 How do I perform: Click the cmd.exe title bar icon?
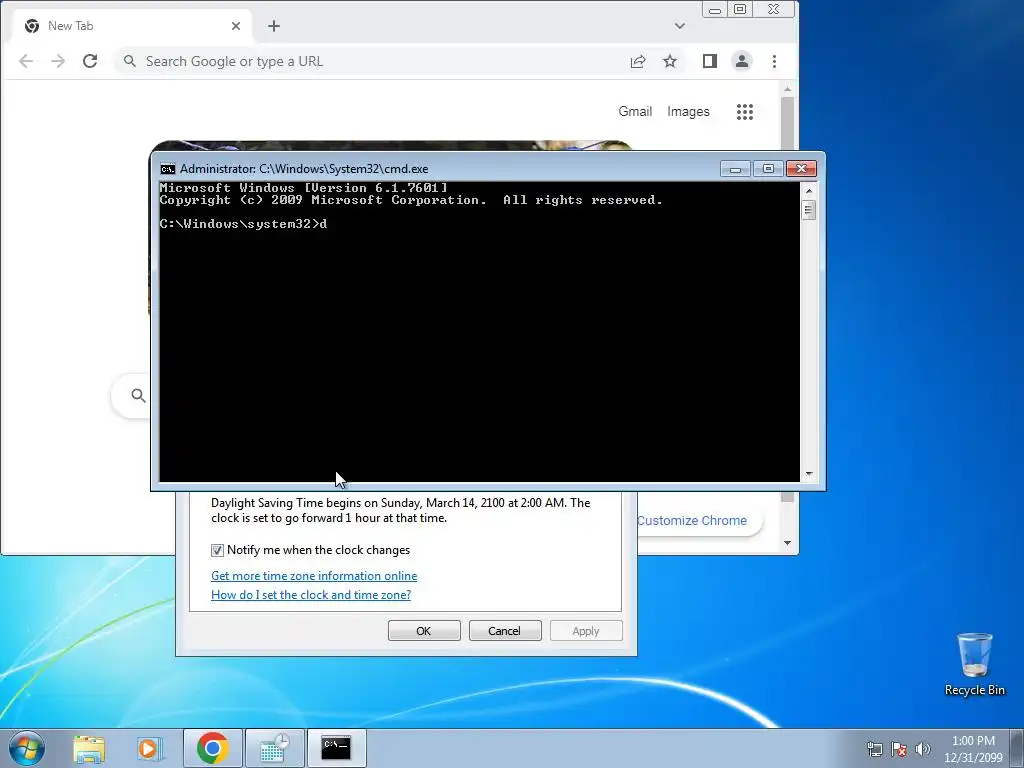tap(168, 169)
